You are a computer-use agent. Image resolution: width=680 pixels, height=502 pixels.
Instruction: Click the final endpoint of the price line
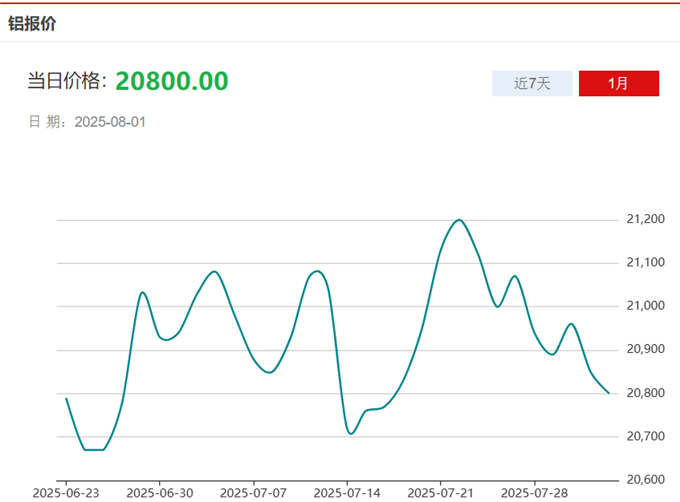click(609, 393)
